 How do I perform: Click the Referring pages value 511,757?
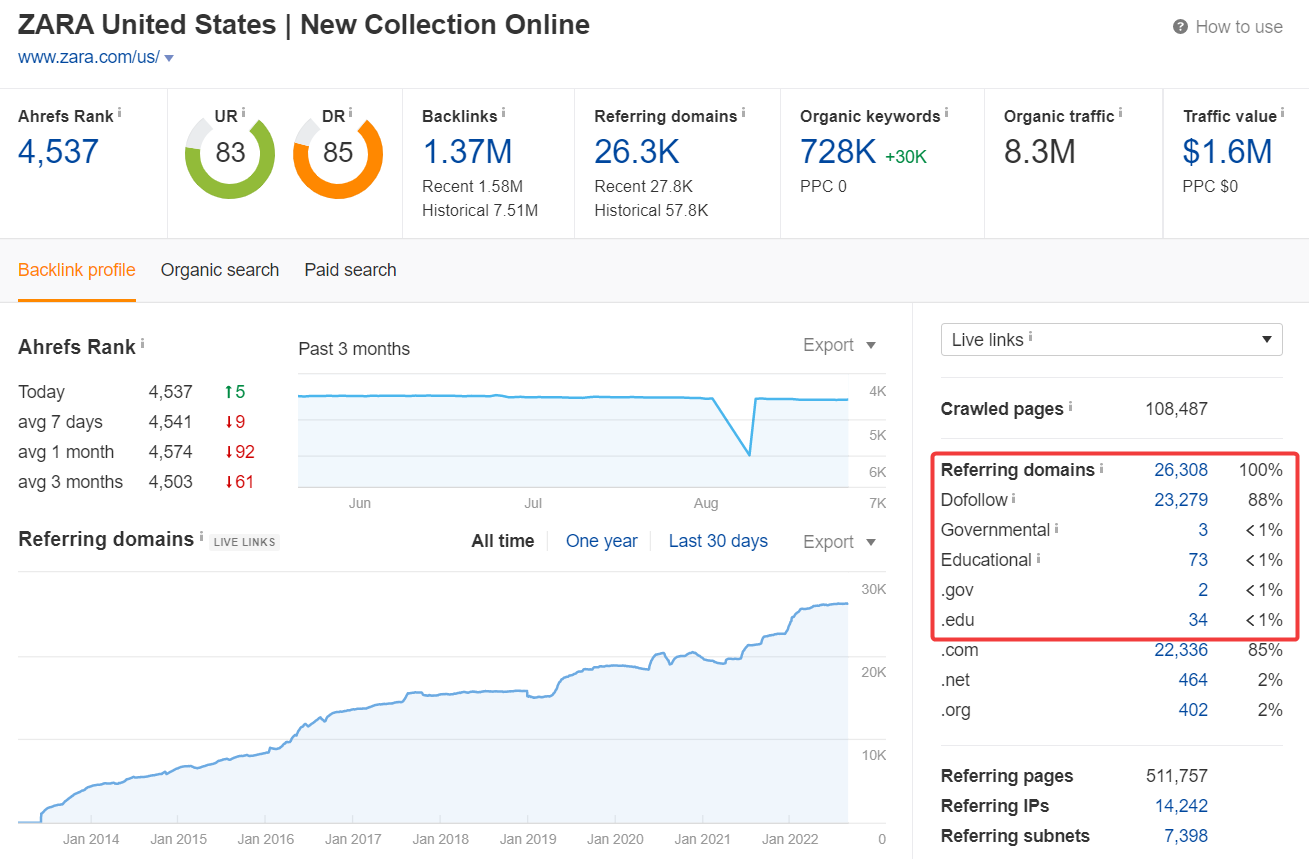pyautogui.click(x=1177, y=776)
